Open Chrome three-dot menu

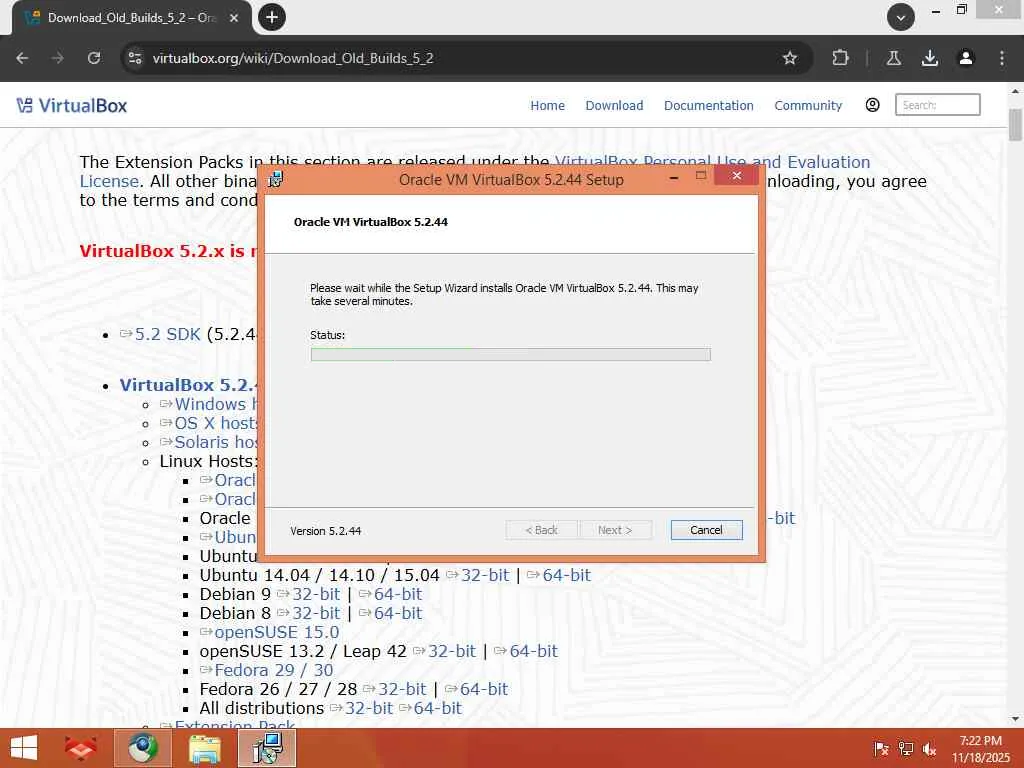click(1002, 58)
